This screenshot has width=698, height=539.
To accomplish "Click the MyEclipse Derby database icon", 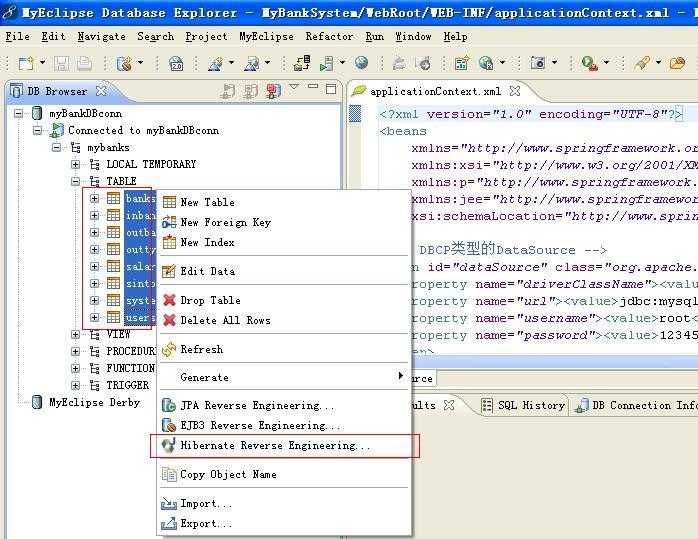I will tap(37, 401).
